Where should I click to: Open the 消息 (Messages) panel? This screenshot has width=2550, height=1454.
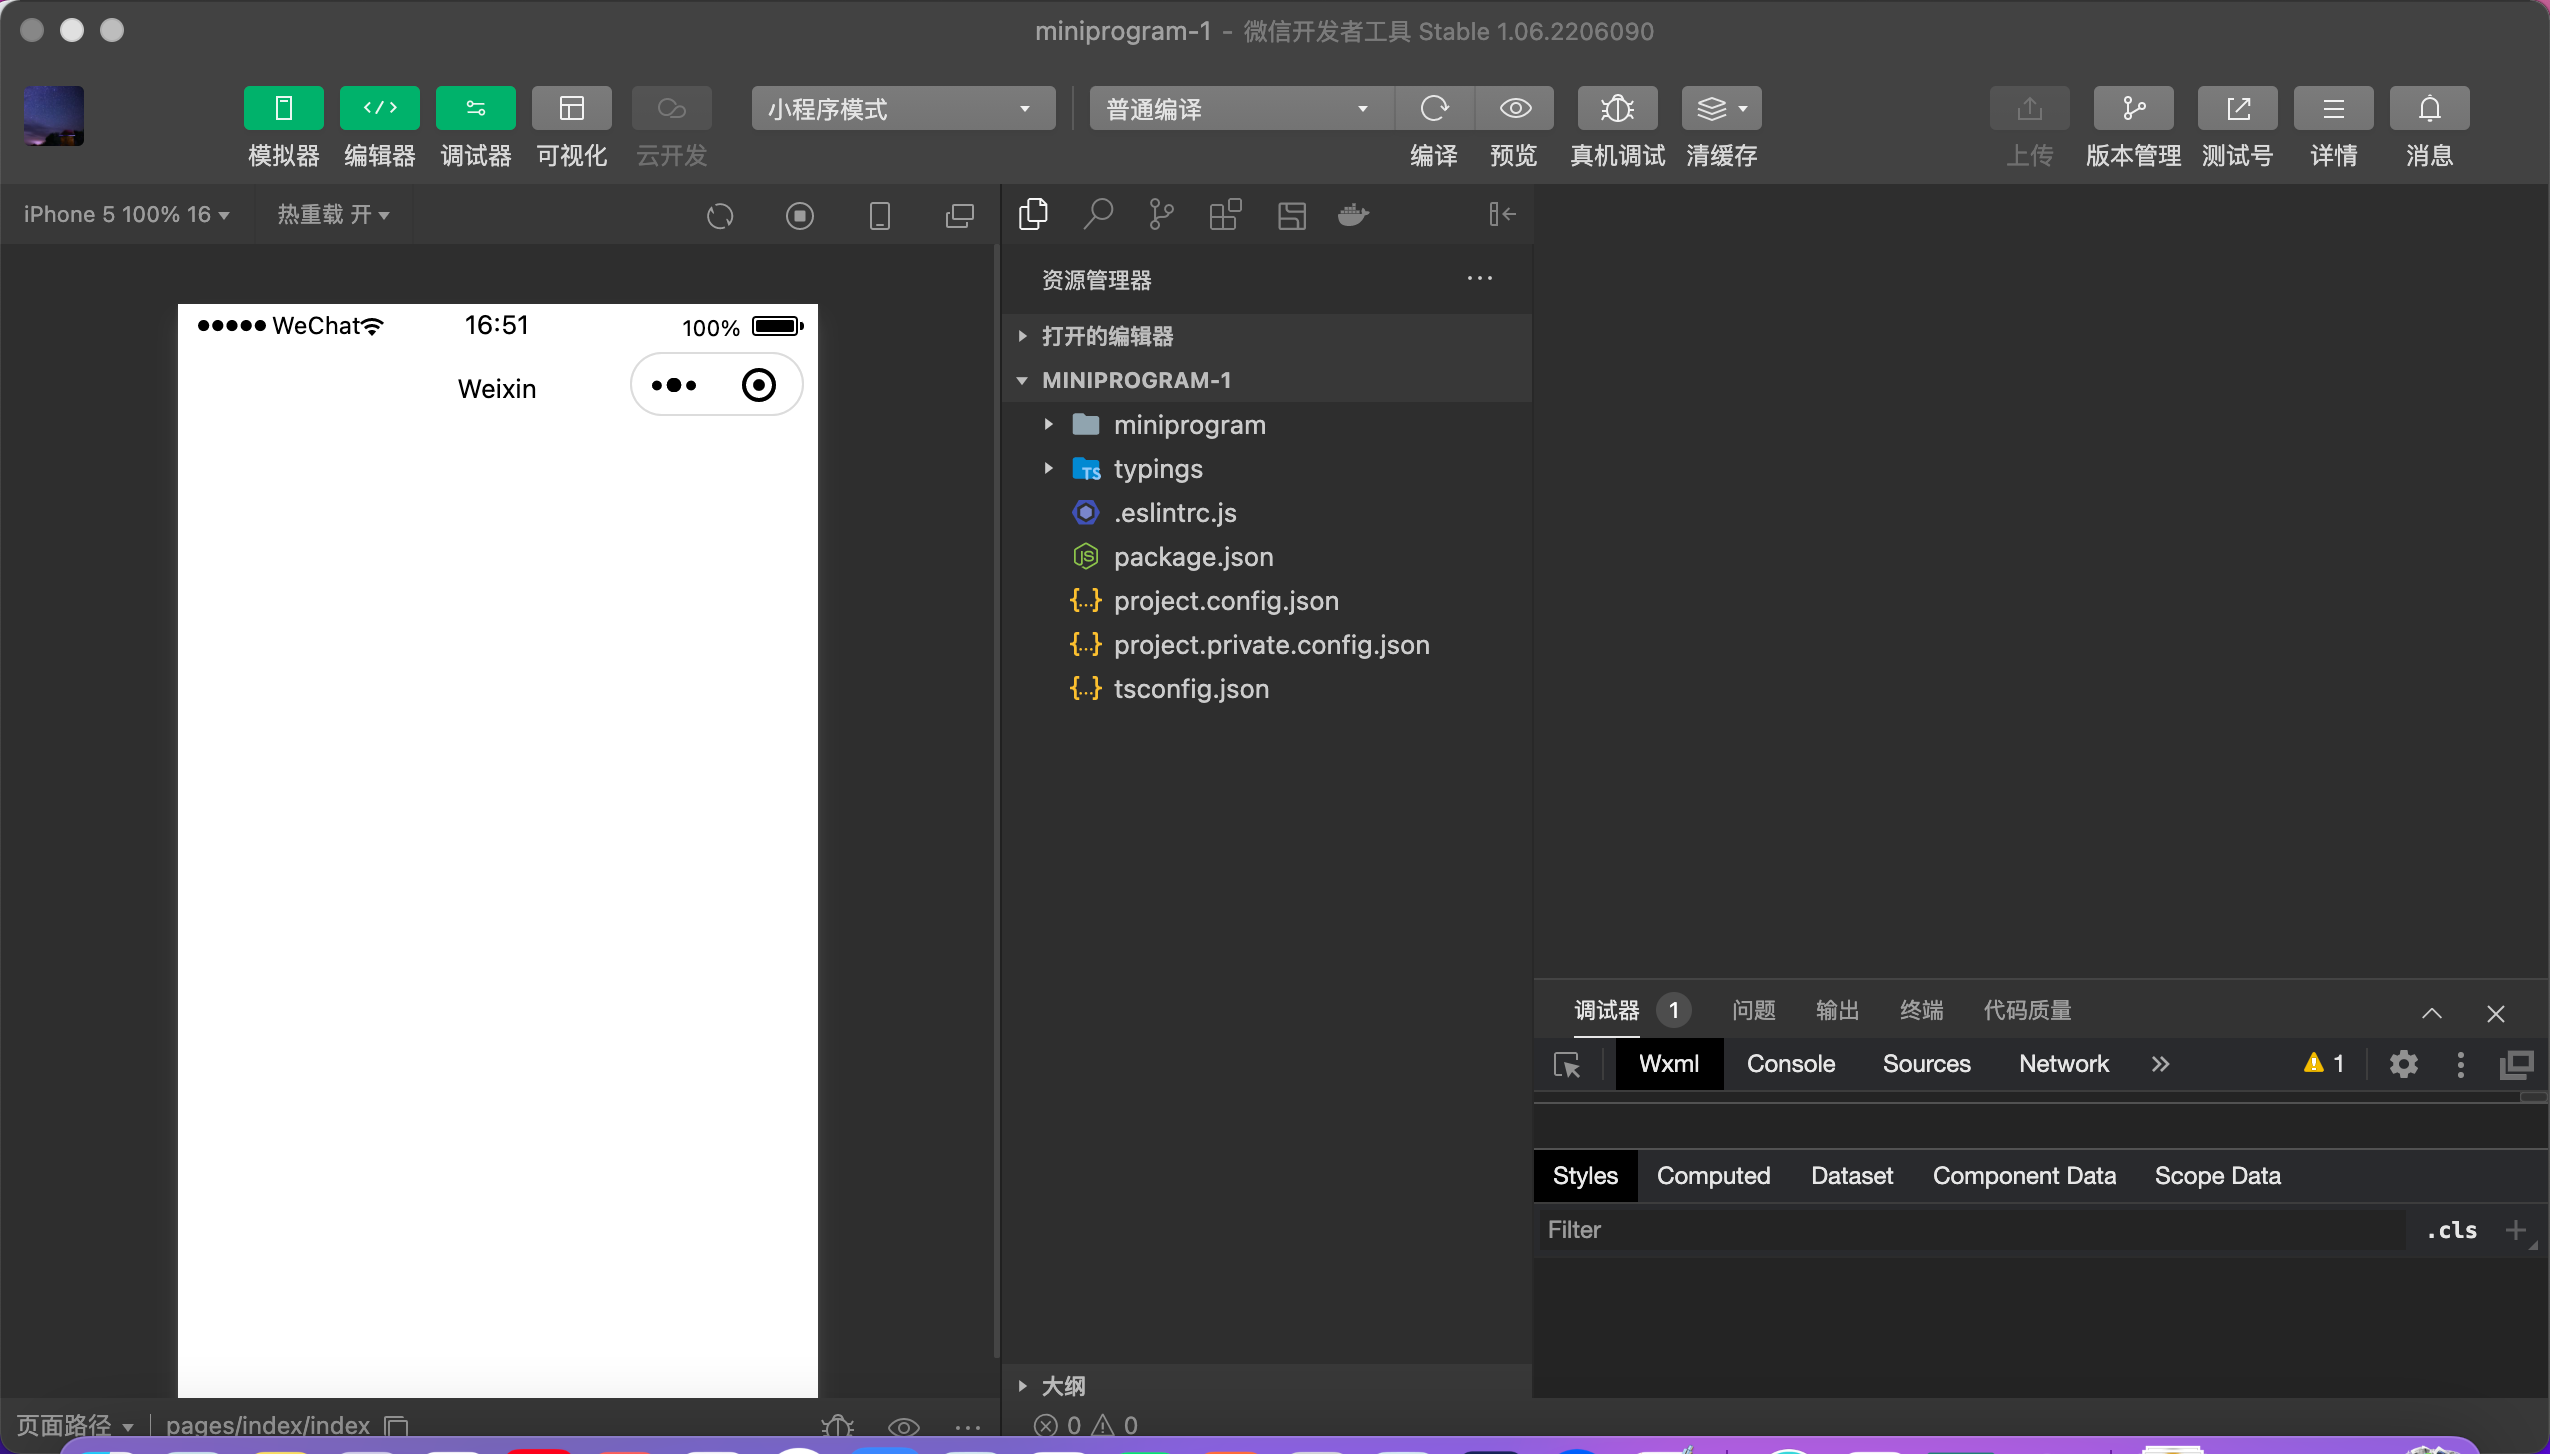click(x=2429, y=108)
